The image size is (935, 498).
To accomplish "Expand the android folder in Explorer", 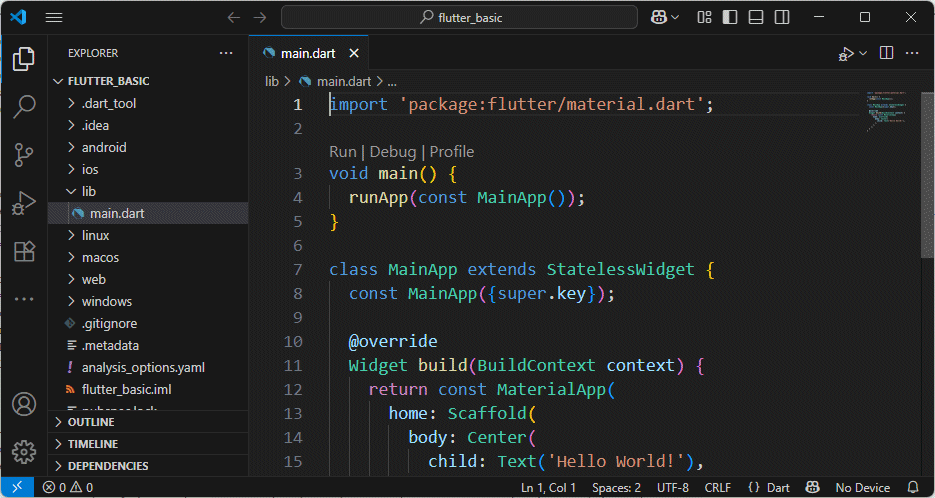I will 104,147.
